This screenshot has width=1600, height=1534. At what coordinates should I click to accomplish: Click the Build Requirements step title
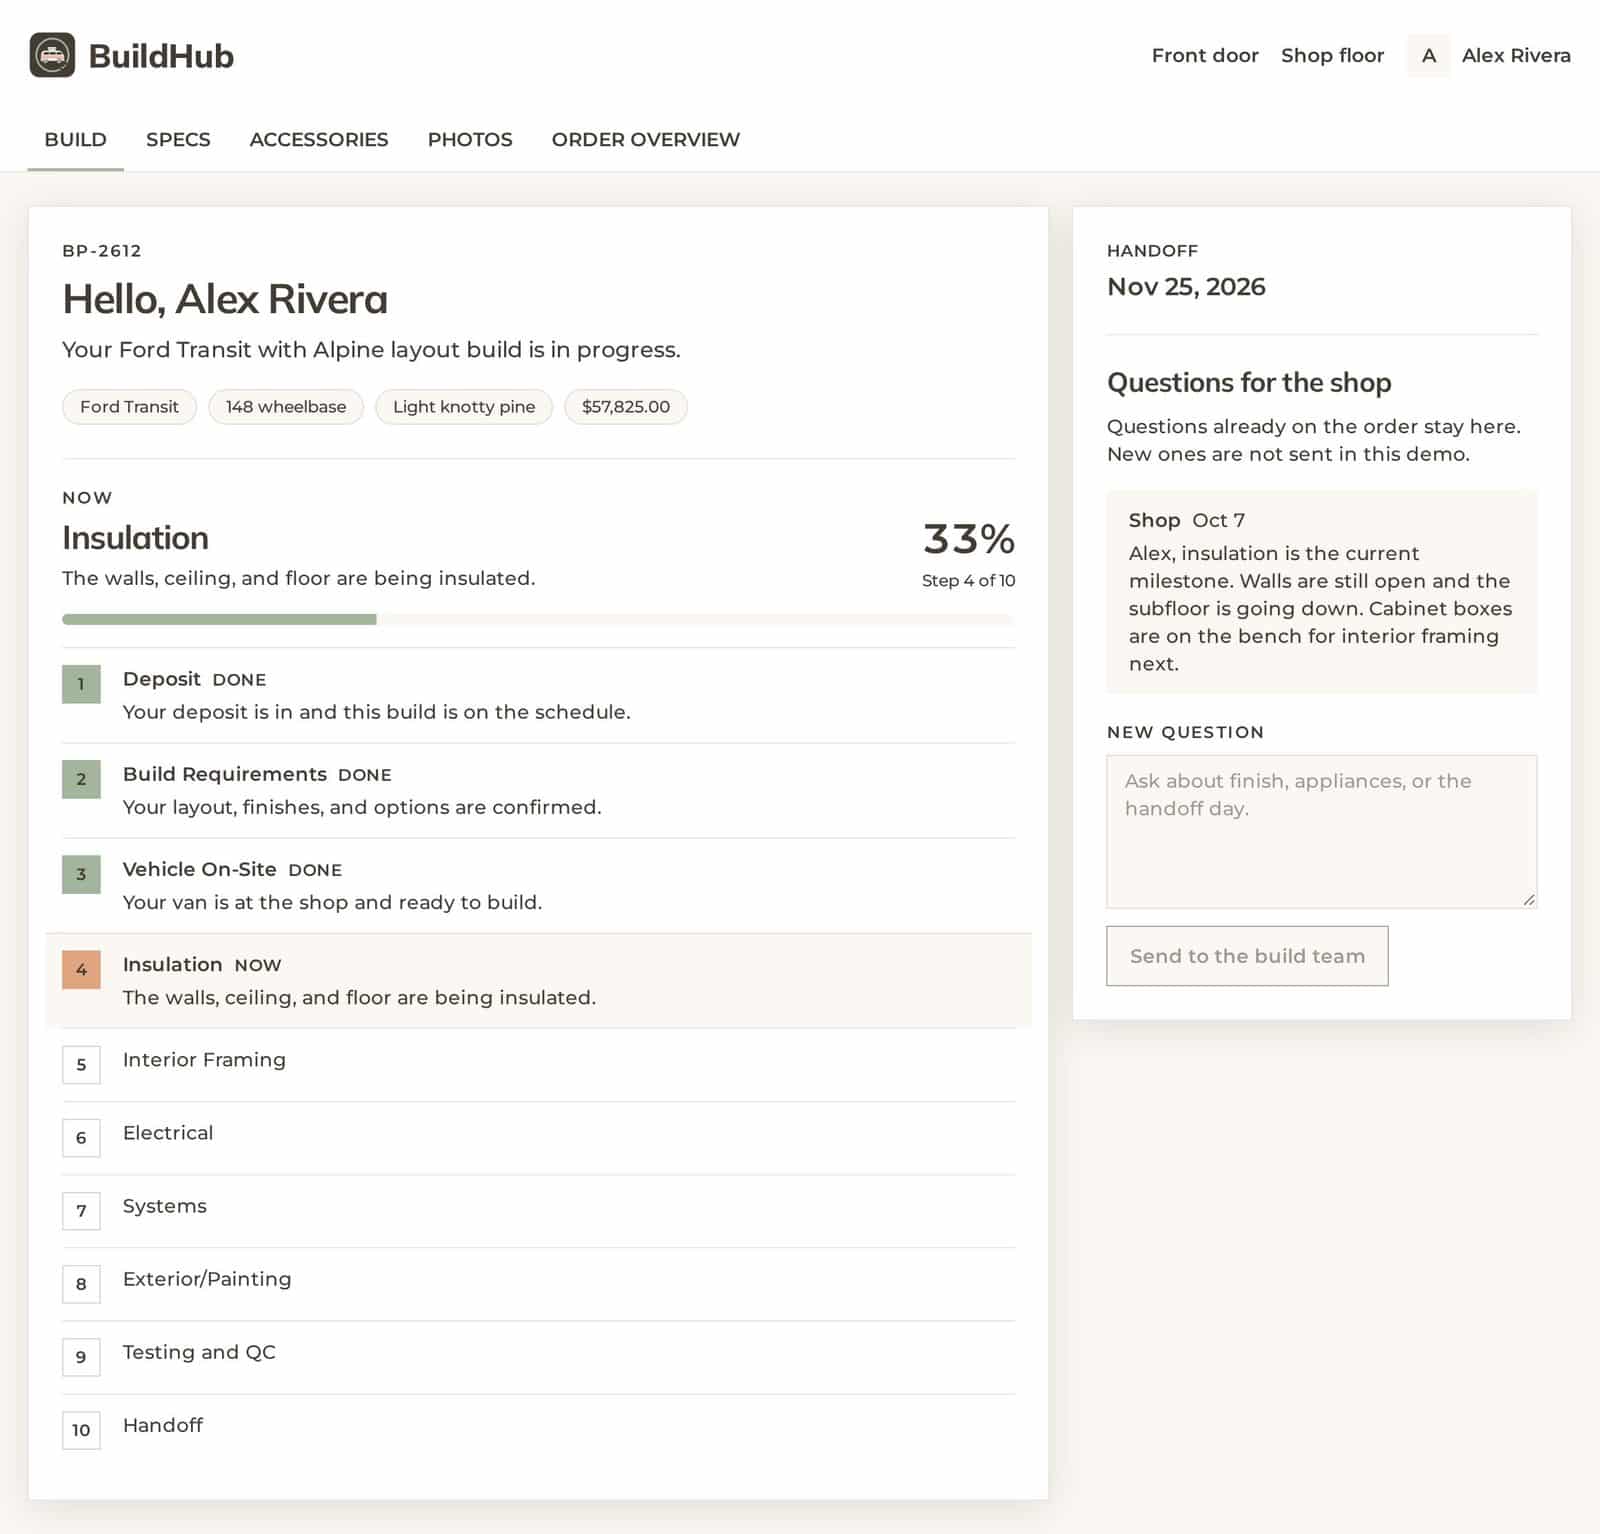click(x=225, y=774)
